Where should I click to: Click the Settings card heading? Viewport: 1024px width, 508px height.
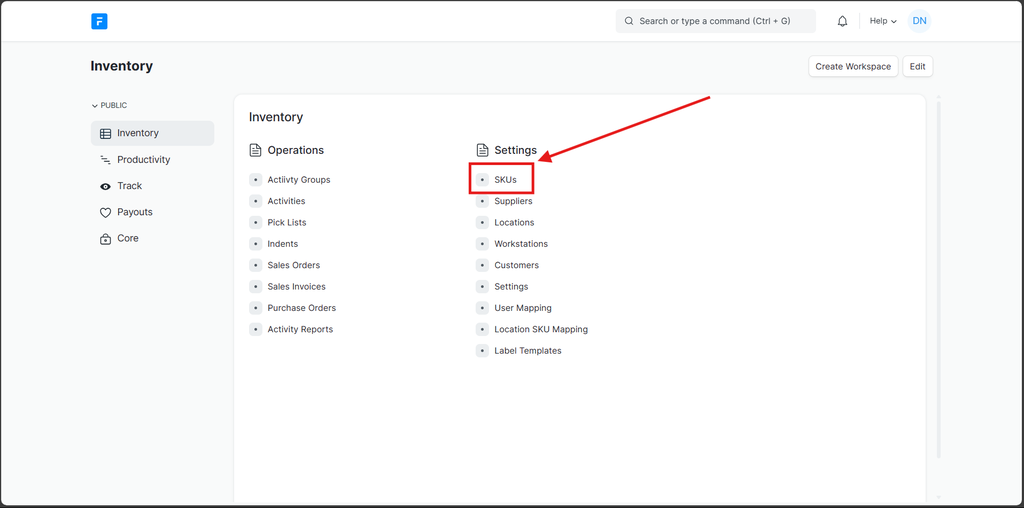click(x=515, y=150)
